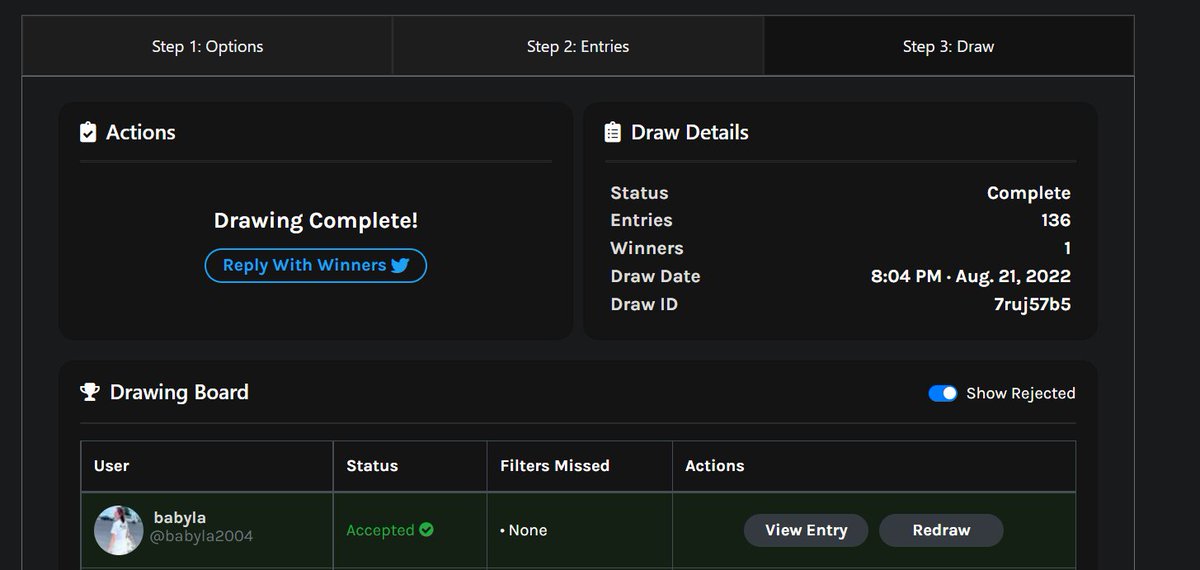Open the Step 1: Options tab
Image resolution: width=1200 pixels, height=570 pixels.
pyautogui.click(x=207, y=46)
